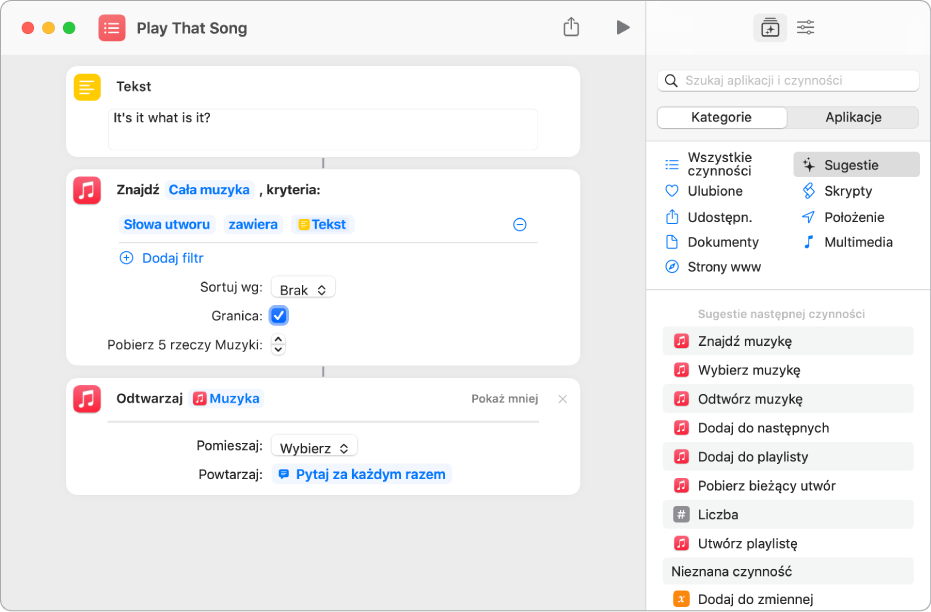Image resolution: width=931 pixels, height=612 pixels.
Task: Open shortcut details sliders icon
Action: pyautogui.click(x=805, y=27)
